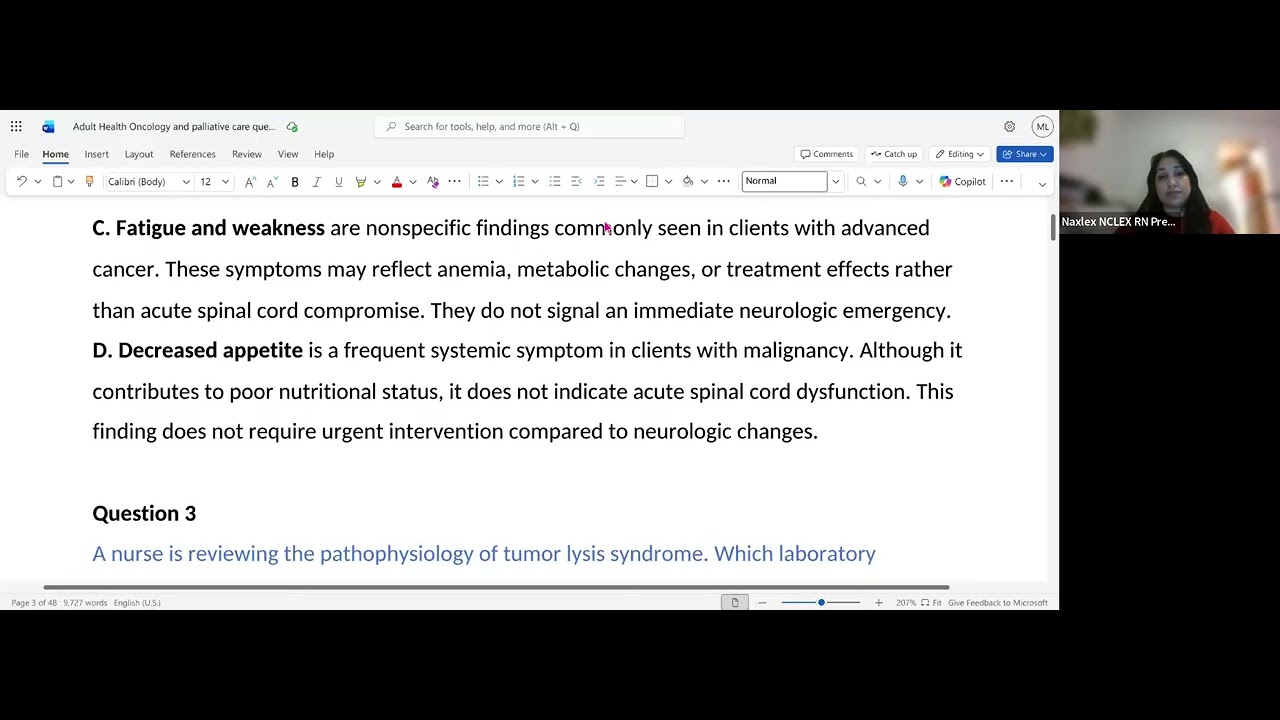Open more ribbon commands ellipsis
The width and height of the screenshot is (1280, 720).
(1007, 182)
